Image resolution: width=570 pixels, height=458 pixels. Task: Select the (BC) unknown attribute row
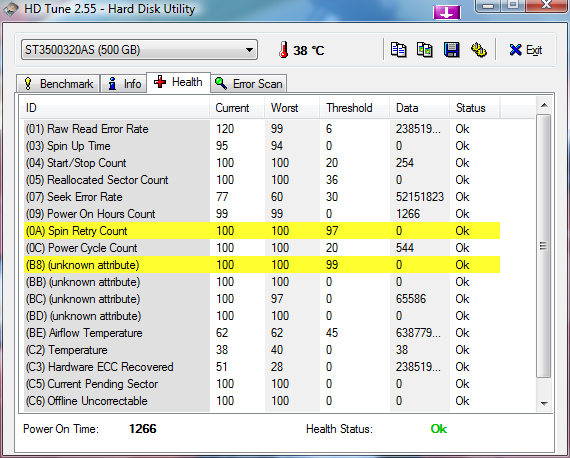point(262,299)
